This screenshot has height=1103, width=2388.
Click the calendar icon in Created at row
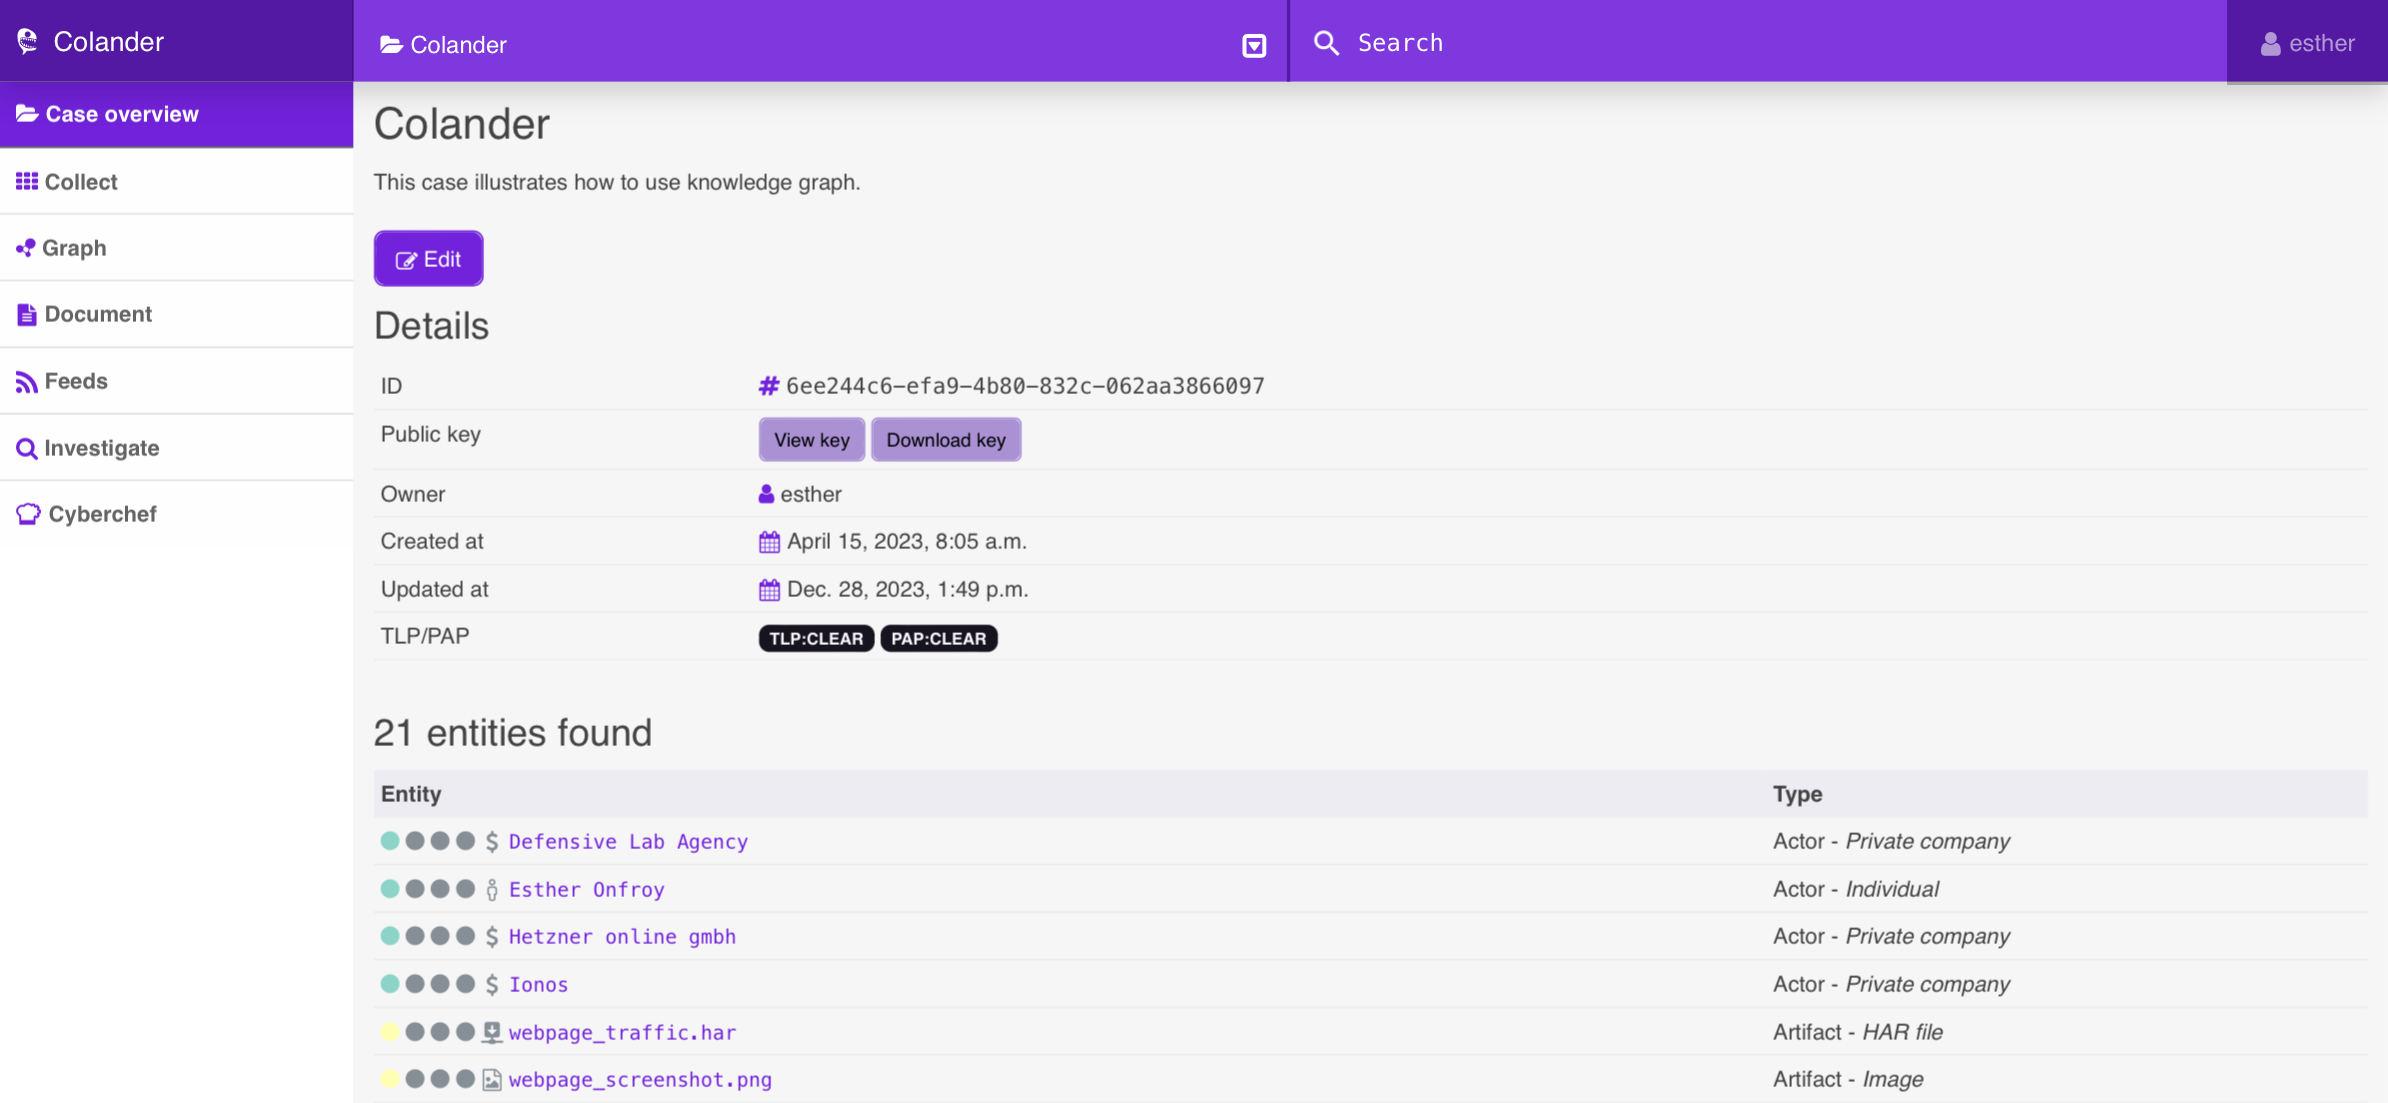tap(768, 542)
